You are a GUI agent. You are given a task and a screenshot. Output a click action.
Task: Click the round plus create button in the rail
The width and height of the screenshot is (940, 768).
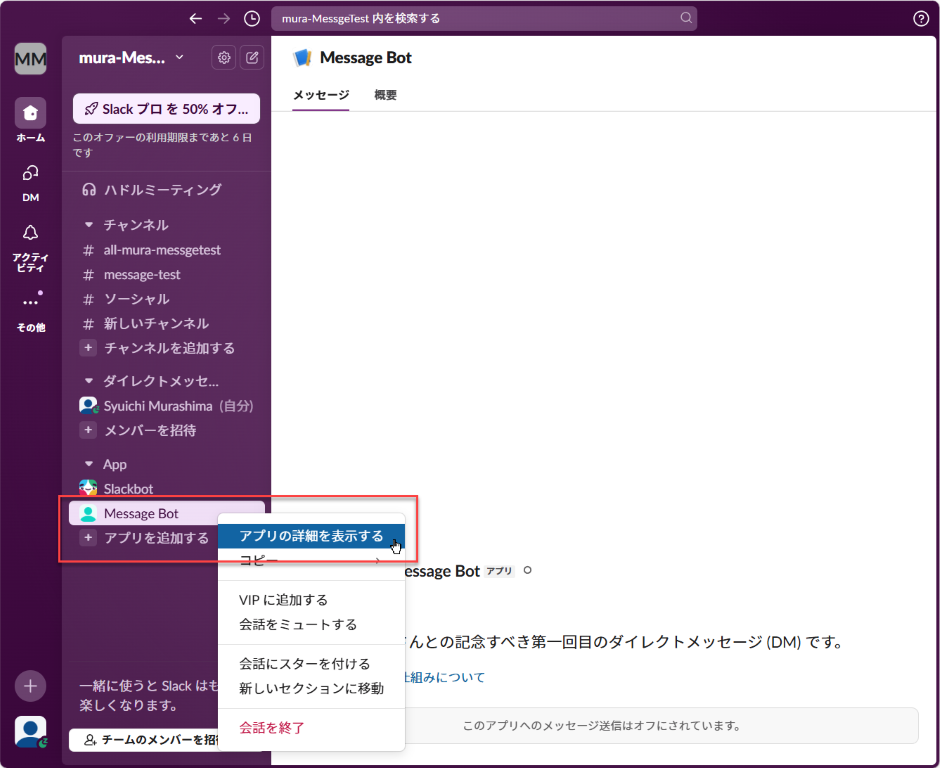(31, 686)
